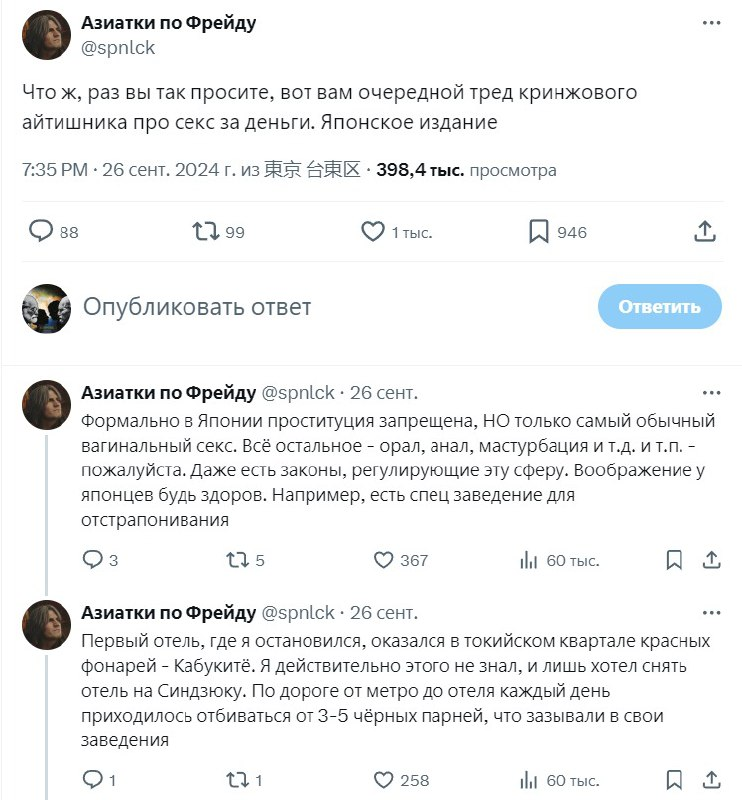Like the main tweet with 1 тыс. likes

pos(373,232)
